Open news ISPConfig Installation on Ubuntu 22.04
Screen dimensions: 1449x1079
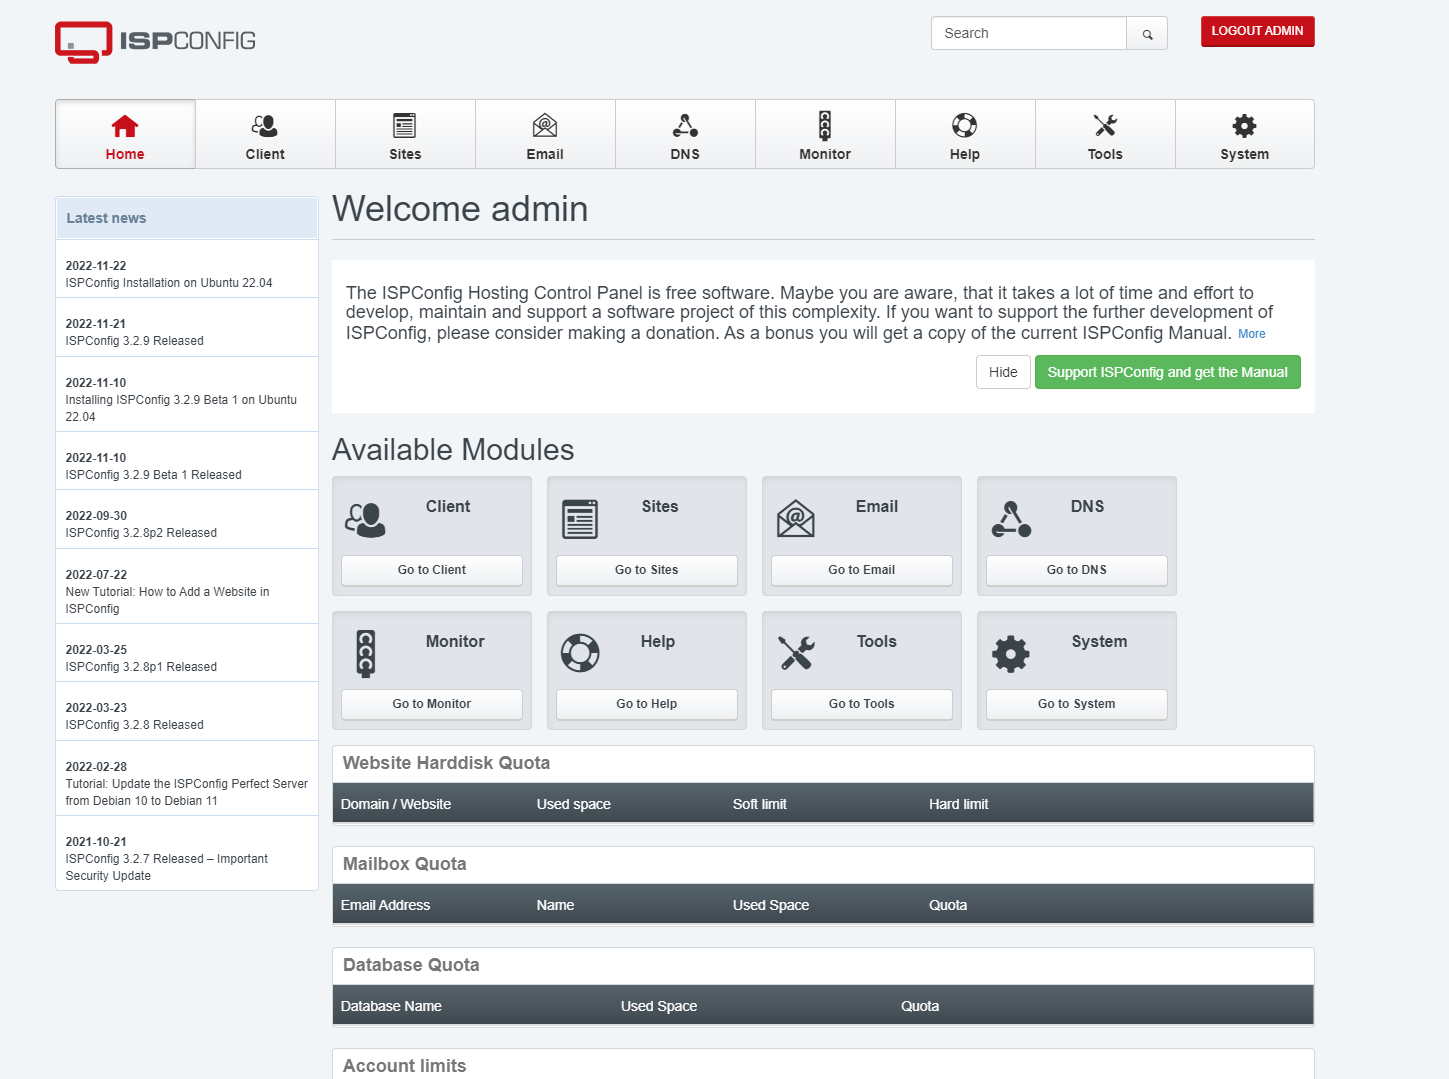[169, 283]
